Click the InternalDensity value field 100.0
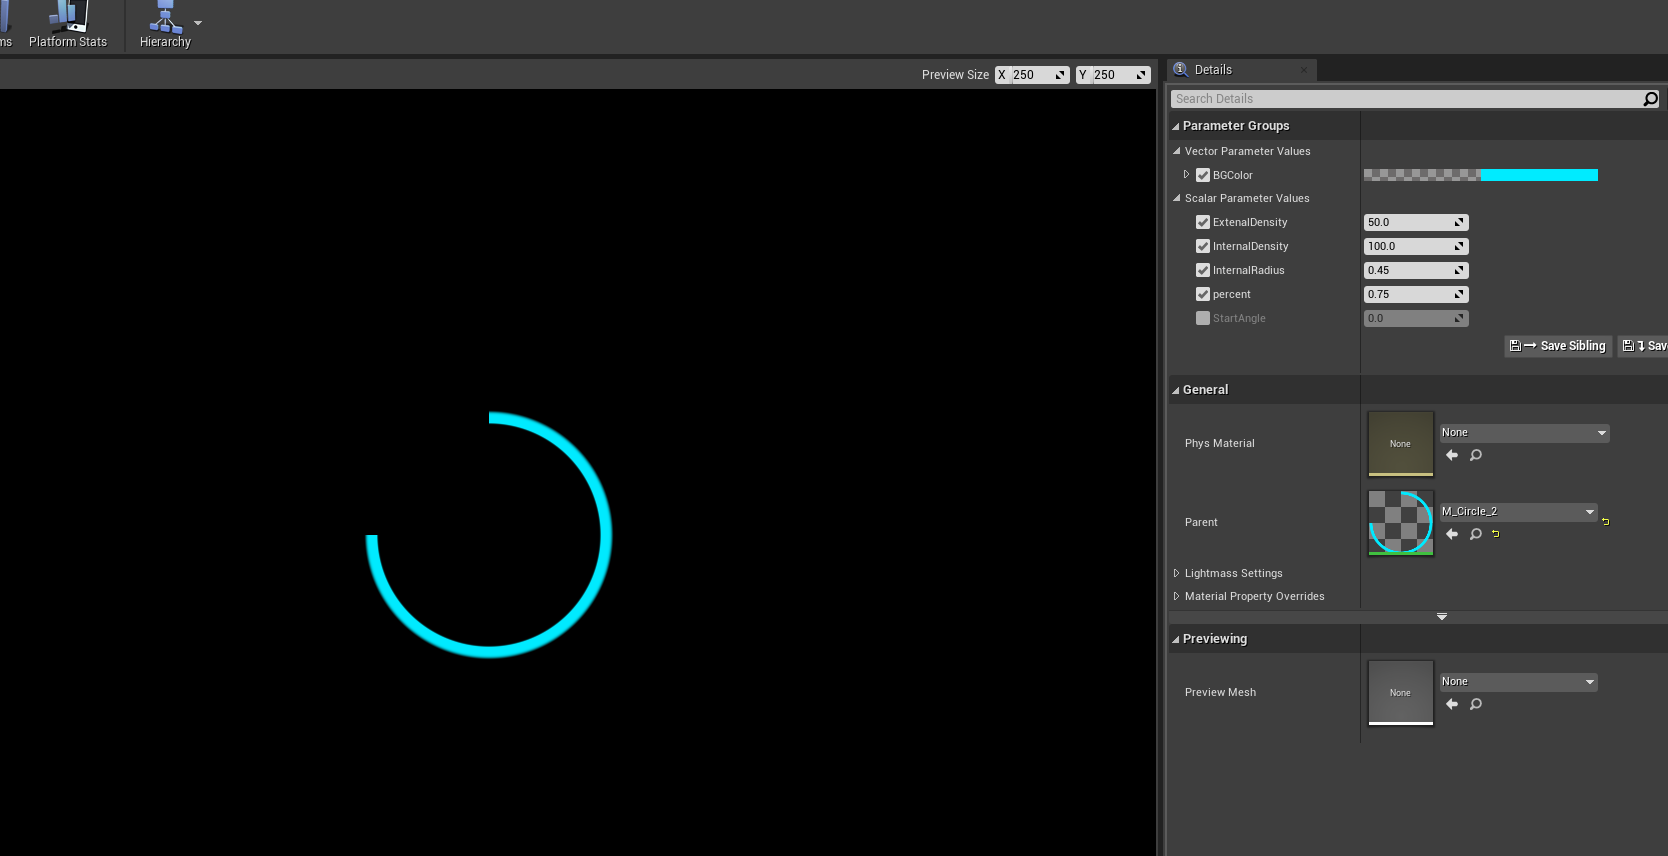 [1416, 246]
